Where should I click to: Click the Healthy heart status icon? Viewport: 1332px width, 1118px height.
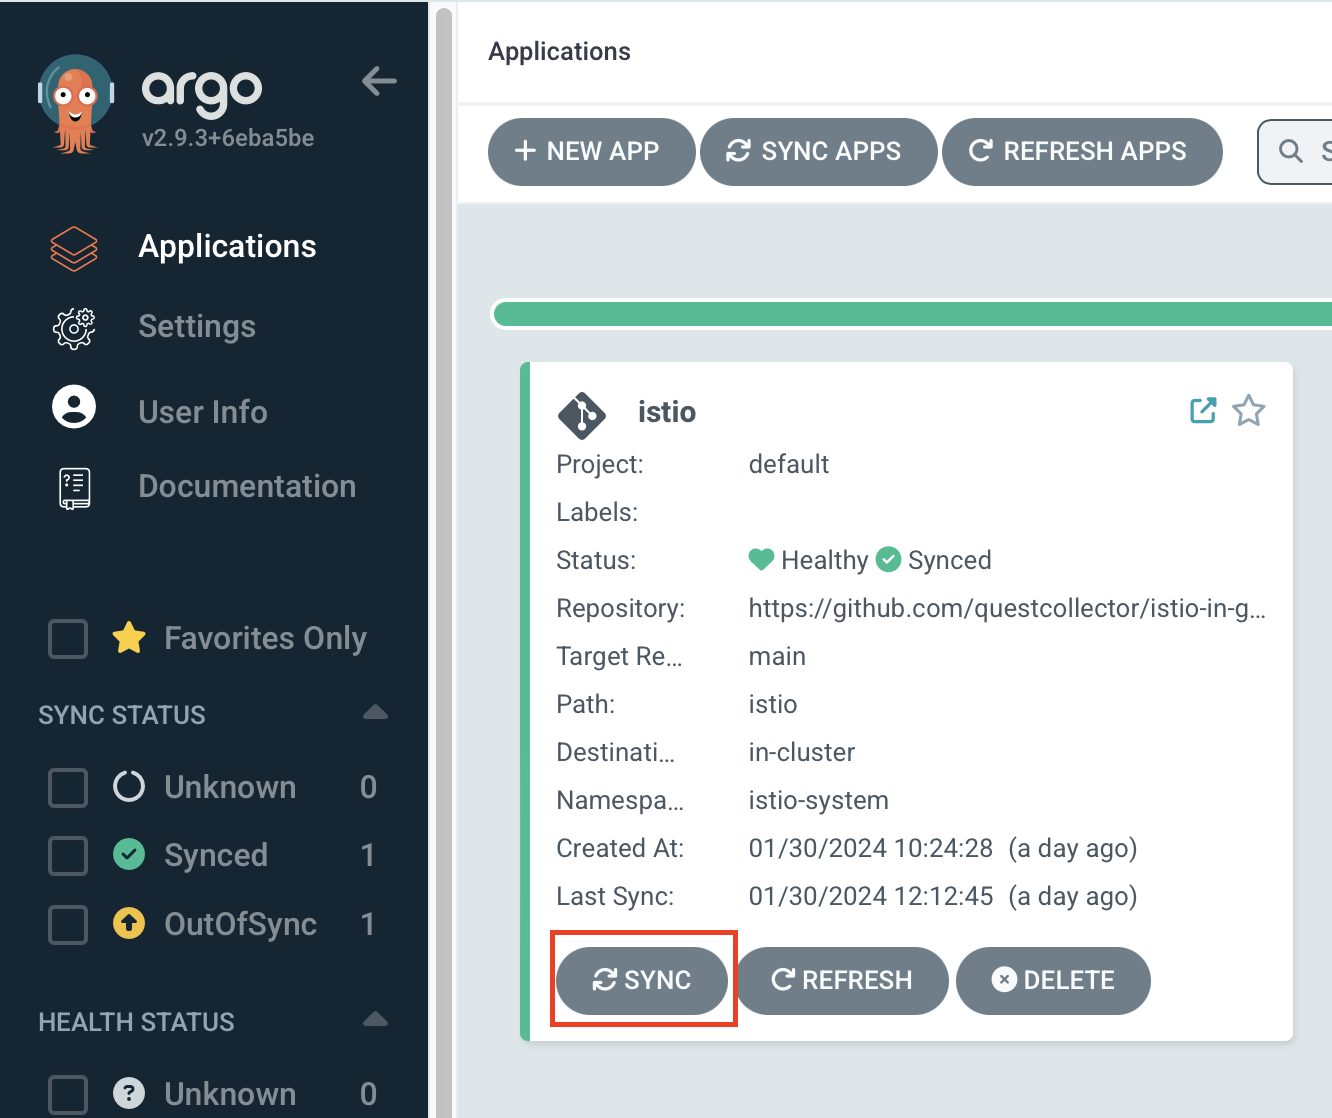761,559
